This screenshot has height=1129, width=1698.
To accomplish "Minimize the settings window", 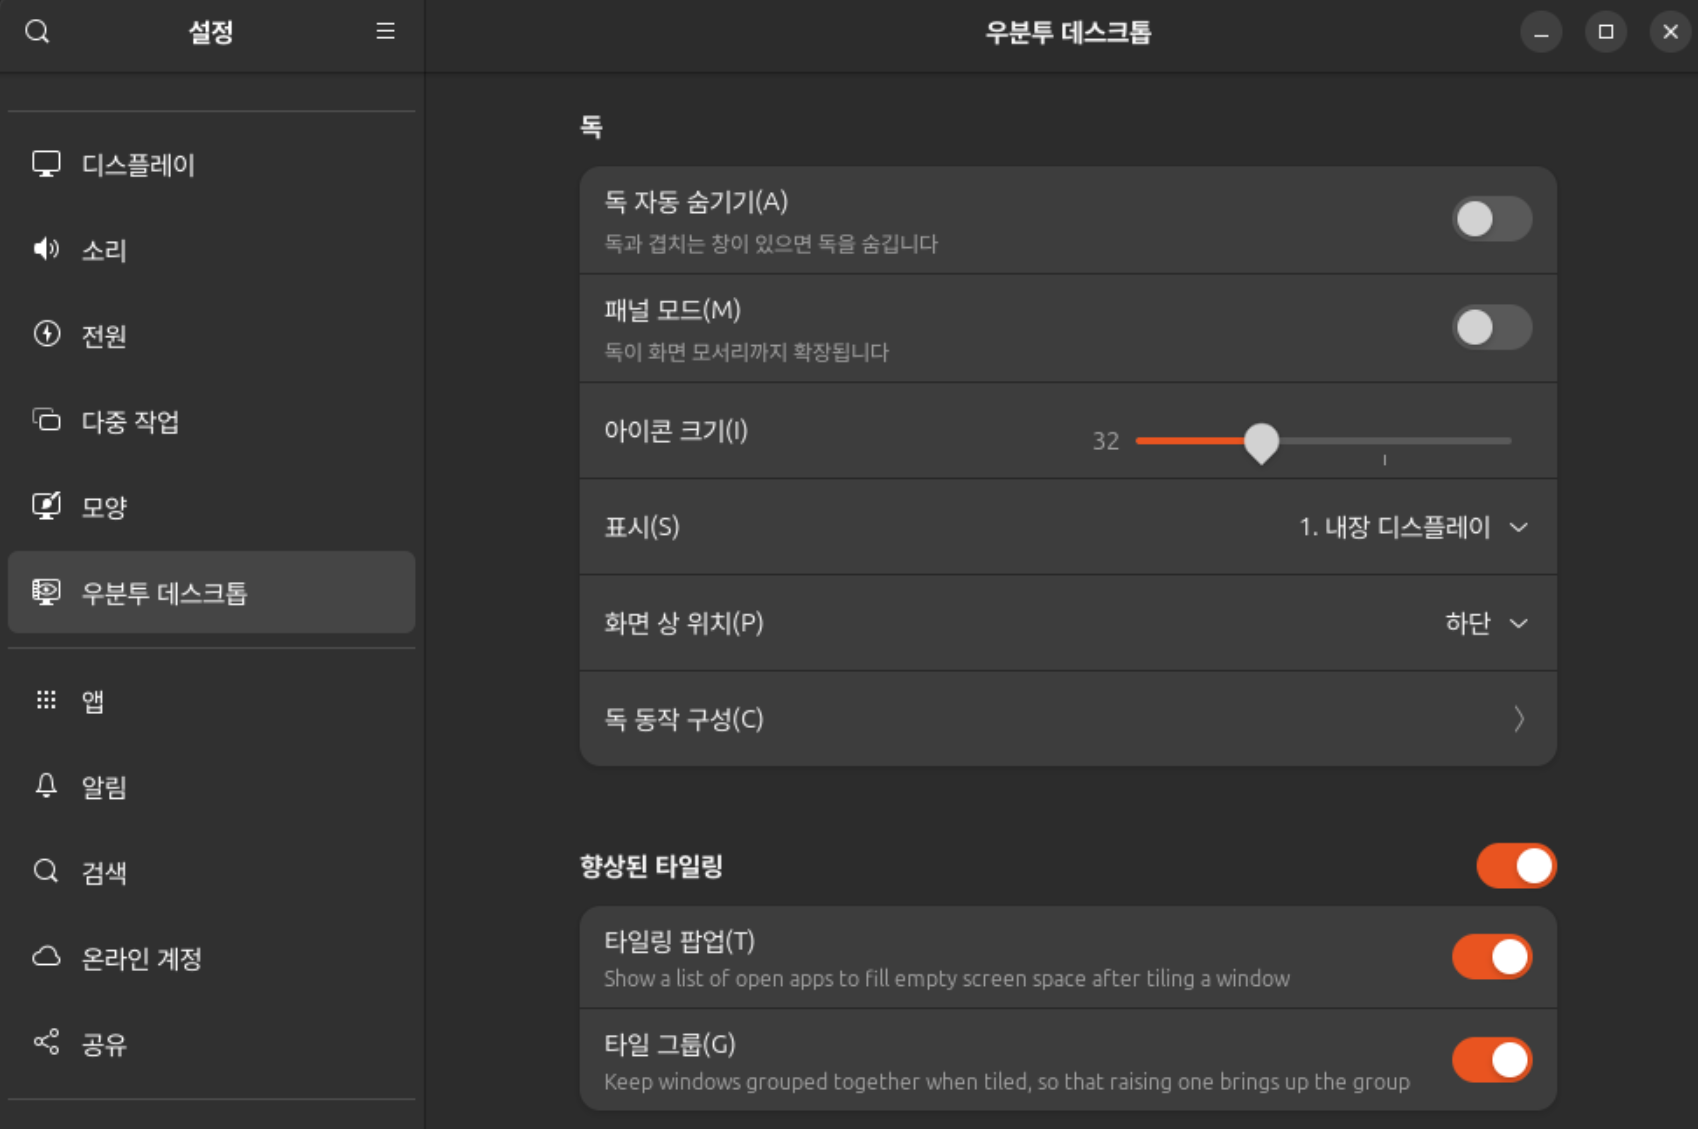I will (1541, 32).
